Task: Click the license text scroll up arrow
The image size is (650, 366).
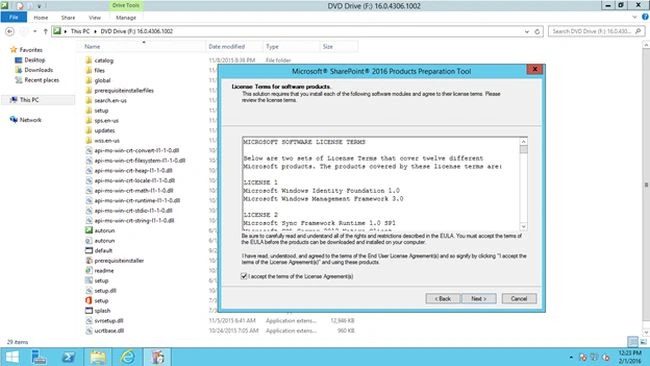Action: 524,142
